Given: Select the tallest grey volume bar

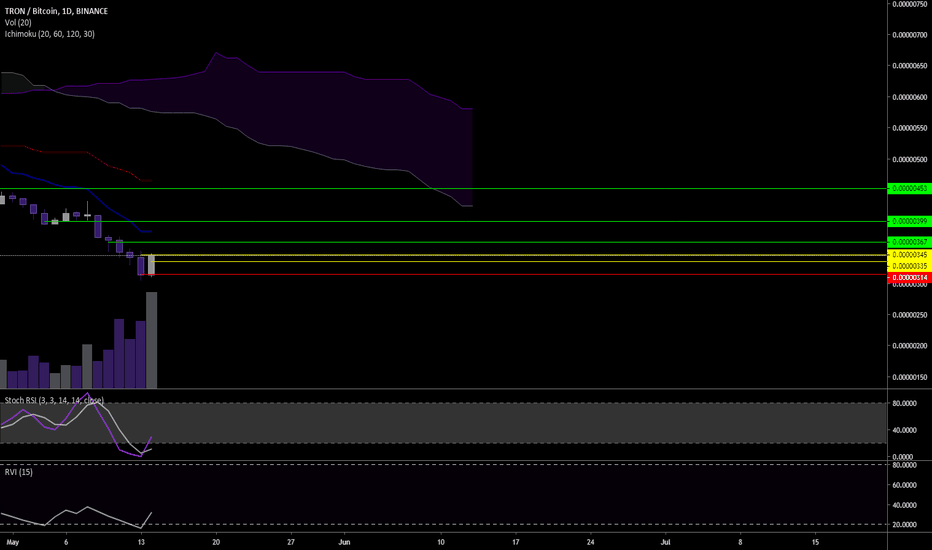Looking at the screenshot, I should click(152, 340).
